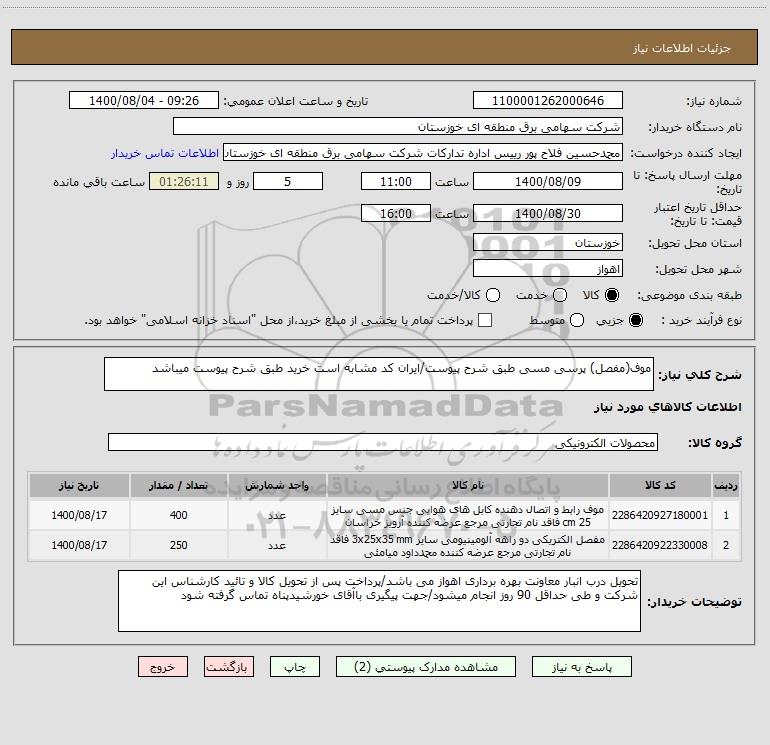Viewport: 770px width, 745px height.
Task: Click the شماره نیاز field 1100001262000646
Action: point(548,100)
